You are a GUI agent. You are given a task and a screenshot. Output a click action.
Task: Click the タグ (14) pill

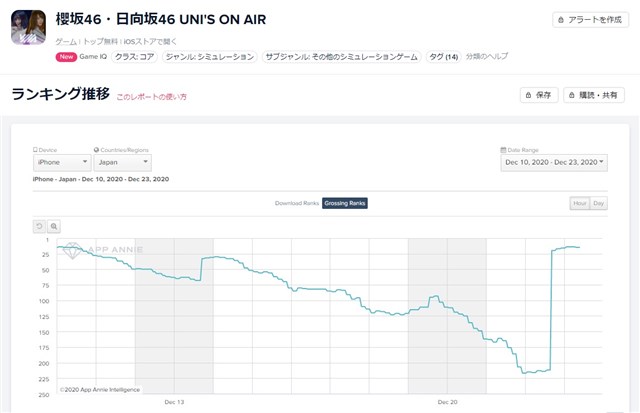pyautogui.click(x=444, y=57)
